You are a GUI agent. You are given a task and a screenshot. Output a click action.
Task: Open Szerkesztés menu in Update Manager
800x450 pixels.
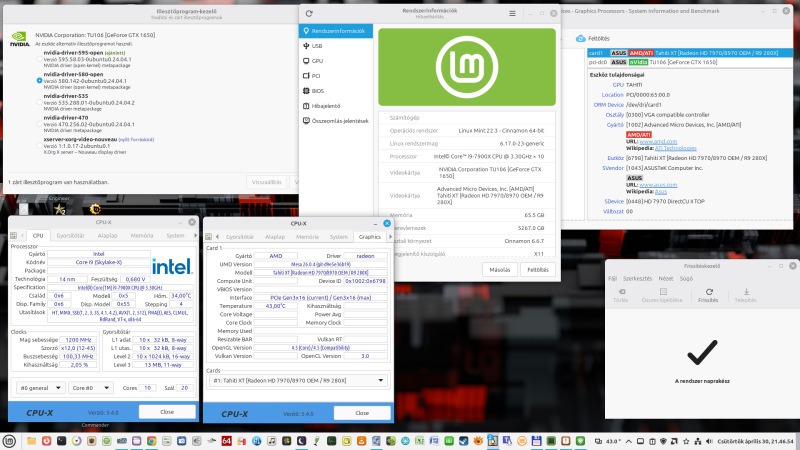click(637, 279)
